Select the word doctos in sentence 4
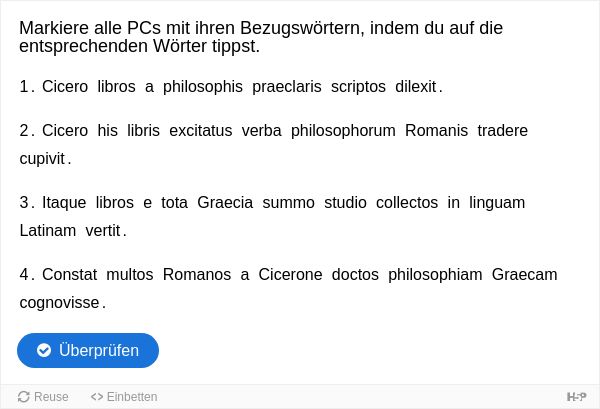The image size is (600, 409). pos(355,274)
